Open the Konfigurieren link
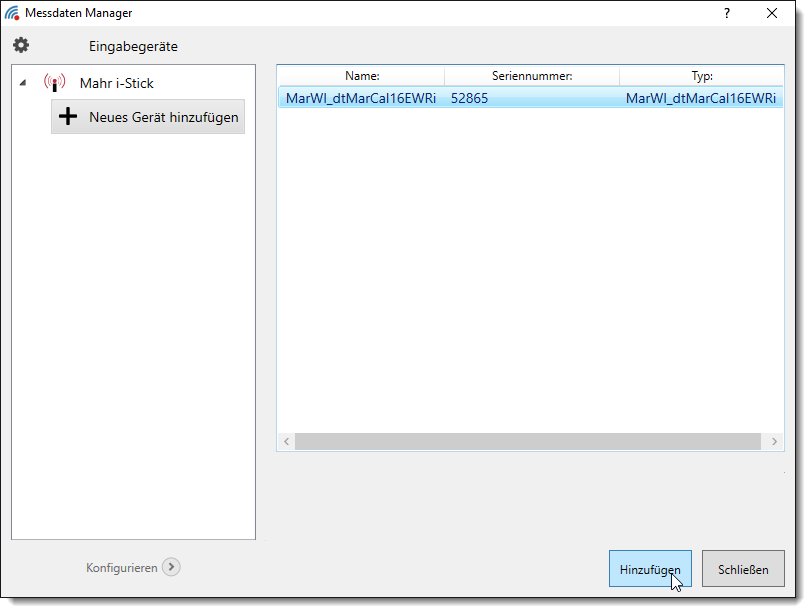Viewport: 811px width, 613px height. pos(121,567)
